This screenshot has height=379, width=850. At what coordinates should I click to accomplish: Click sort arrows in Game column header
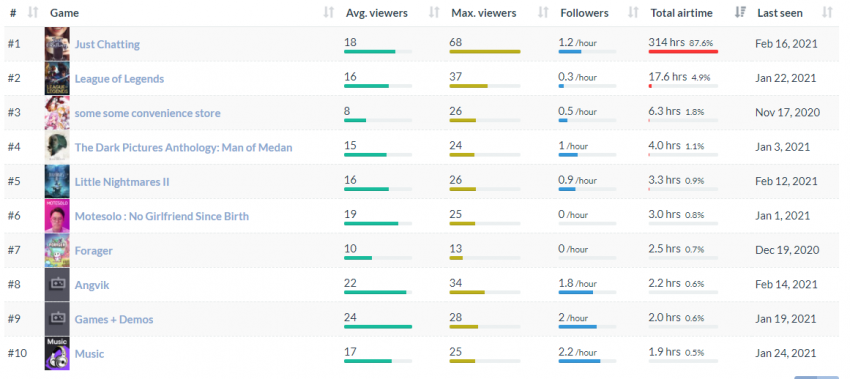[329, 13]
